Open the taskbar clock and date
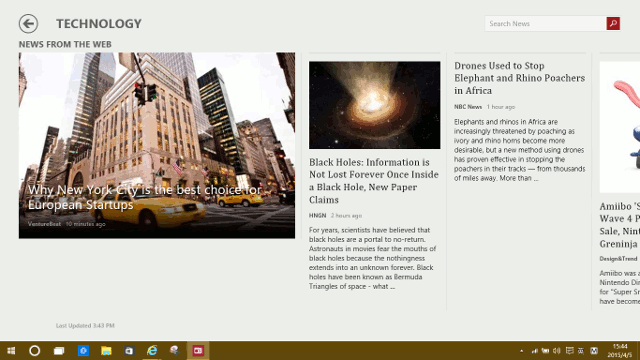Screen dimensions: 640x360 [620, 351]
